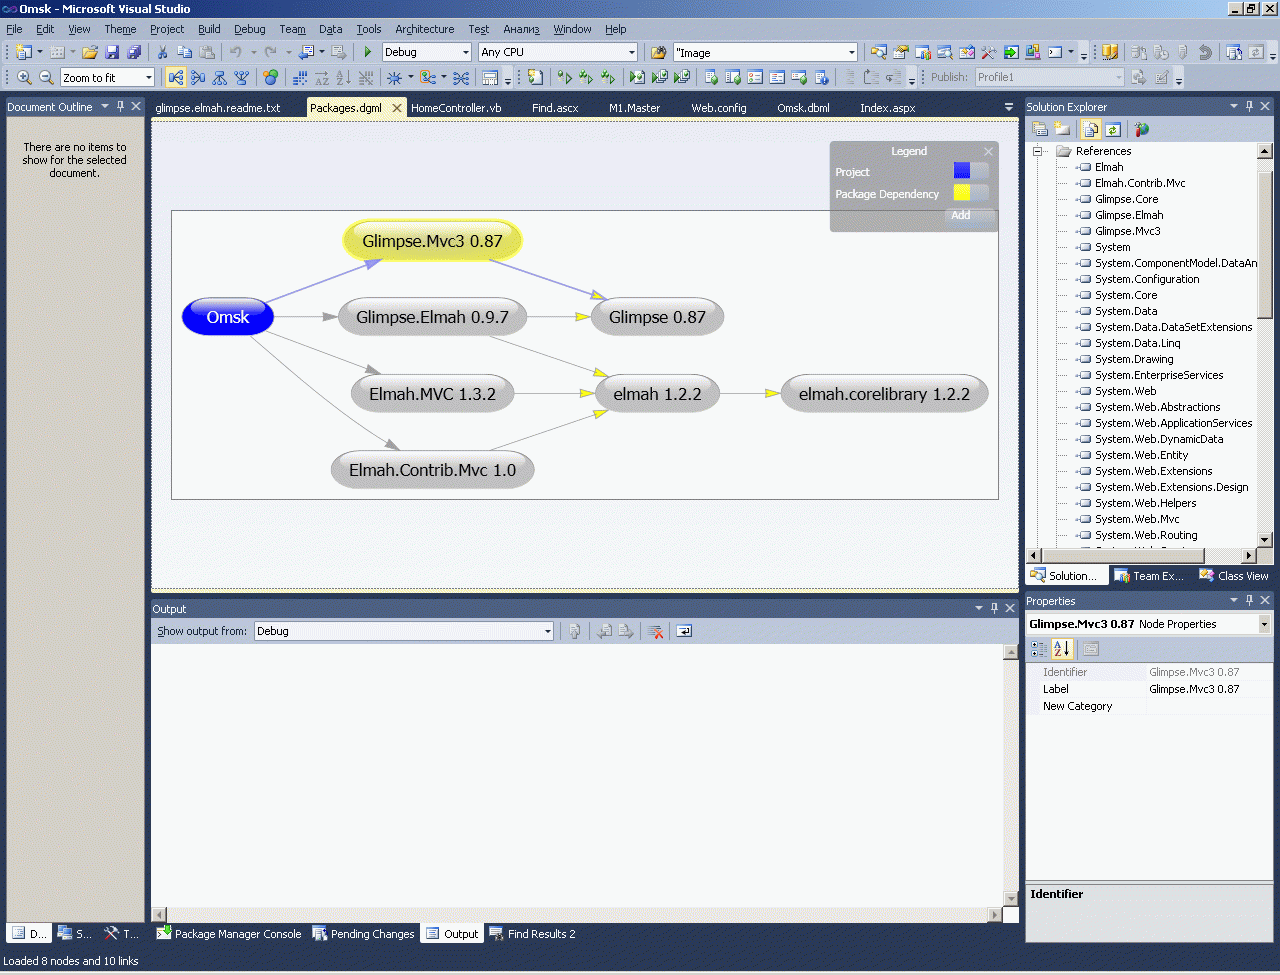Viewport: 1280px width, 975px height.
Task: Click the dependency matrix view icon
Action: 300,77
